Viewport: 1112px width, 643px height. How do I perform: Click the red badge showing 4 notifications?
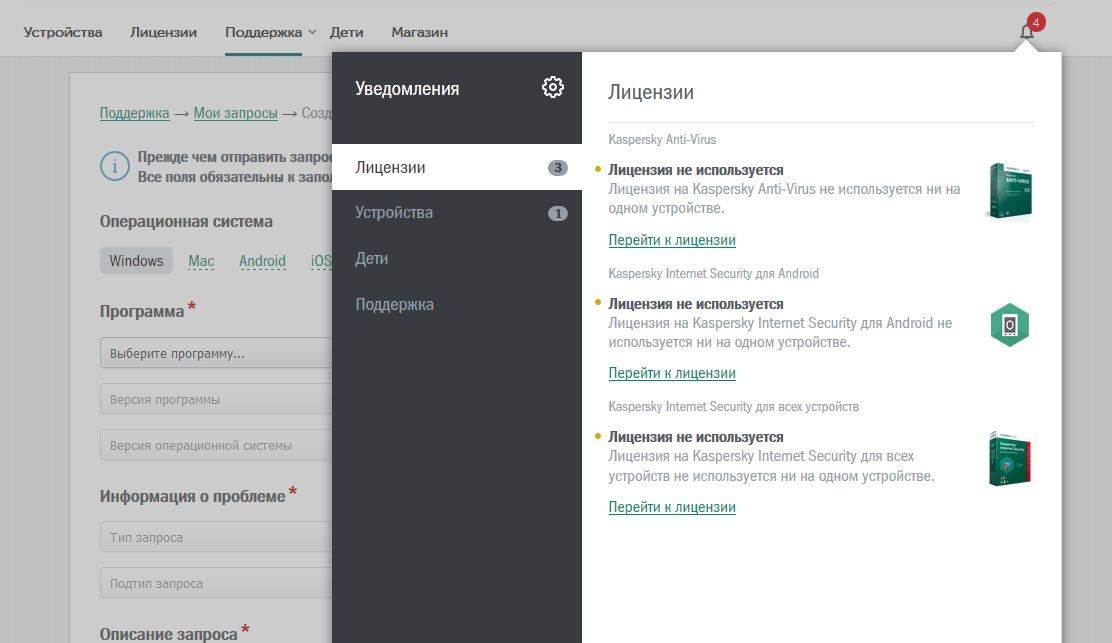pos(1035,23)
